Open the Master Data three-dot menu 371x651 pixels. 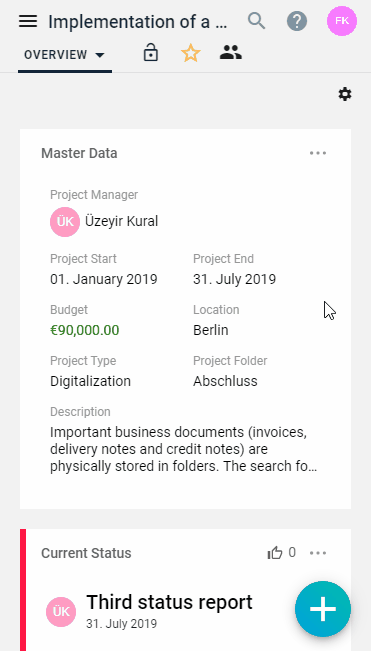pos(318,153)
